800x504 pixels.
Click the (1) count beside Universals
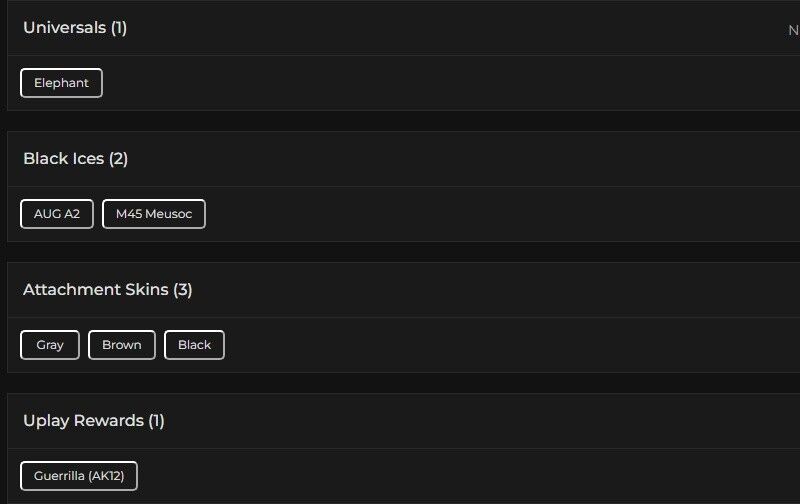[x=119, y=28]
